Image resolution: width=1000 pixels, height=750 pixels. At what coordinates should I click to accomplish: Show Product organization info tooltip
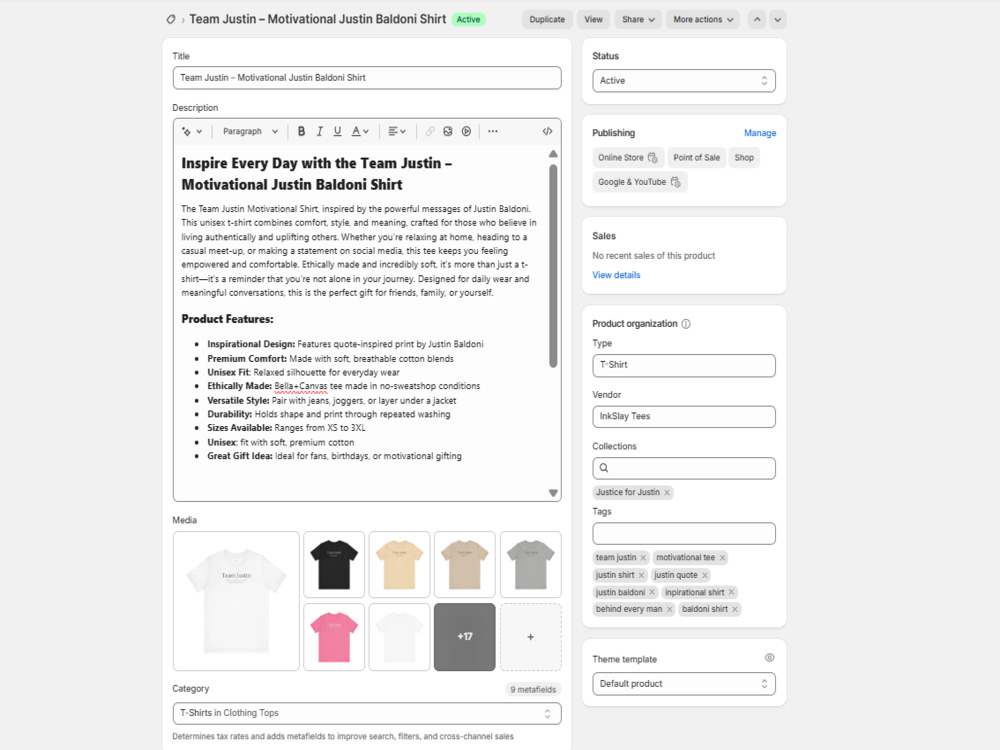tap(686, 323)
